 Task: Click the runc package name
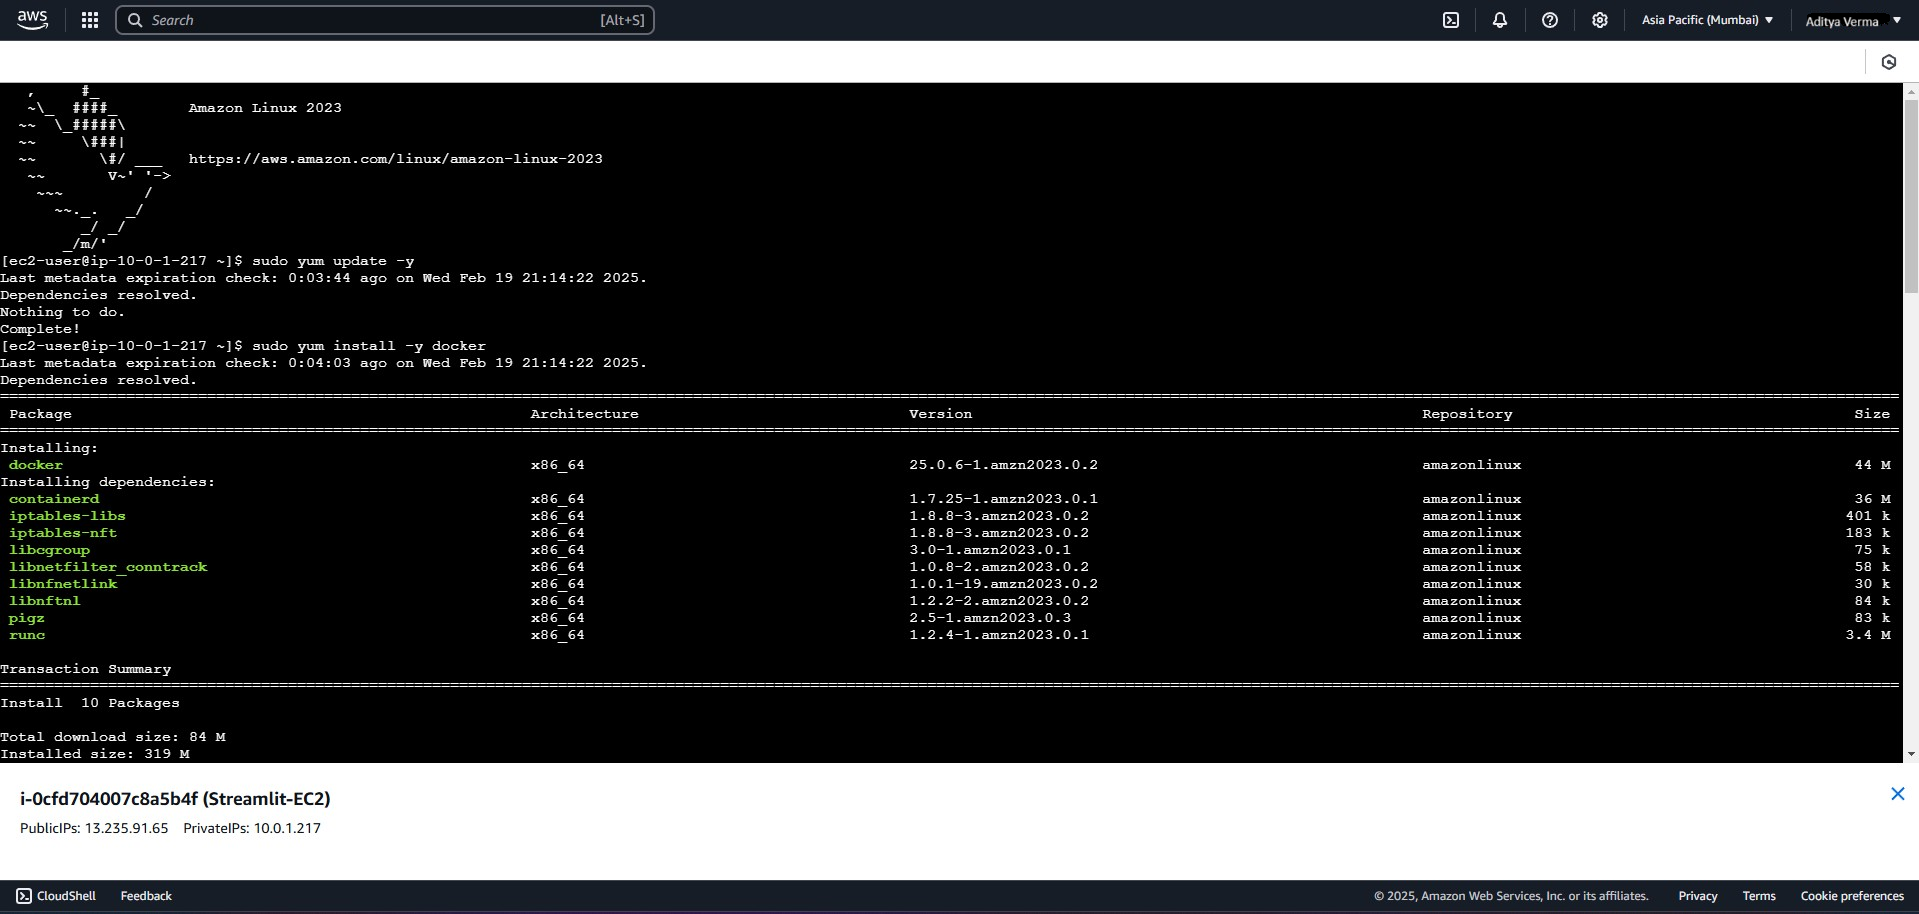[x=27, y=635]
